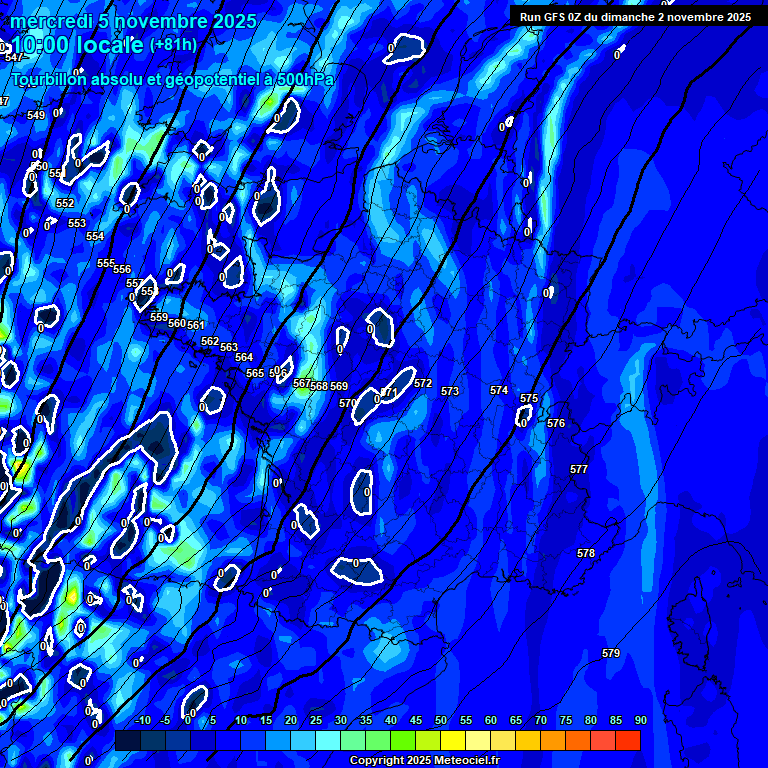
Task: Click the 578 geopotential contour label
Action: tap(586, 553)
